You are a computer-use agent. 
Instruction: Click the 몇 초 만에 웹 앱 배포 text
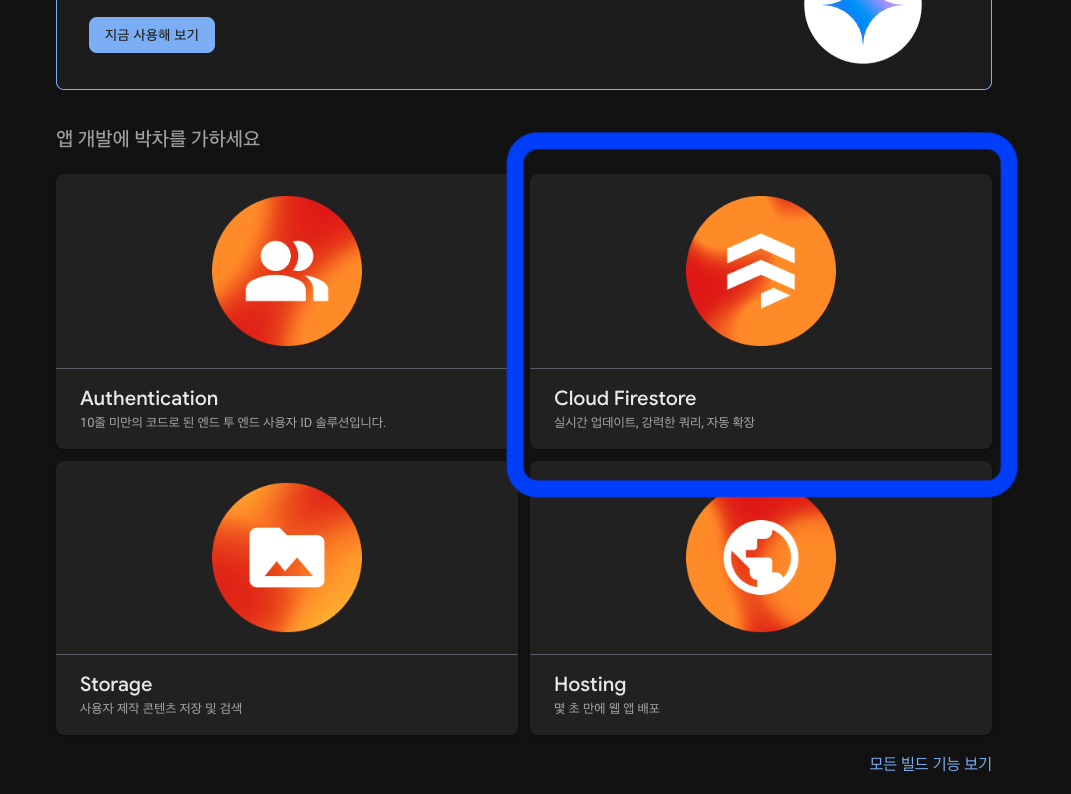[607, 708]
